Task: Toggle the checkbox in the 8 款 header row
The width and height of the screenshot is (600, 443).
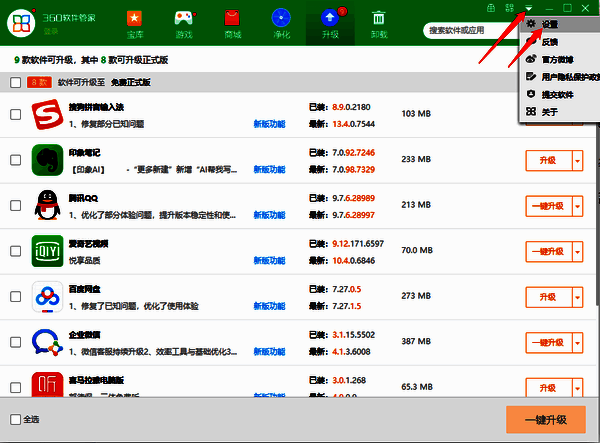Action: click(x=16, y=82)
